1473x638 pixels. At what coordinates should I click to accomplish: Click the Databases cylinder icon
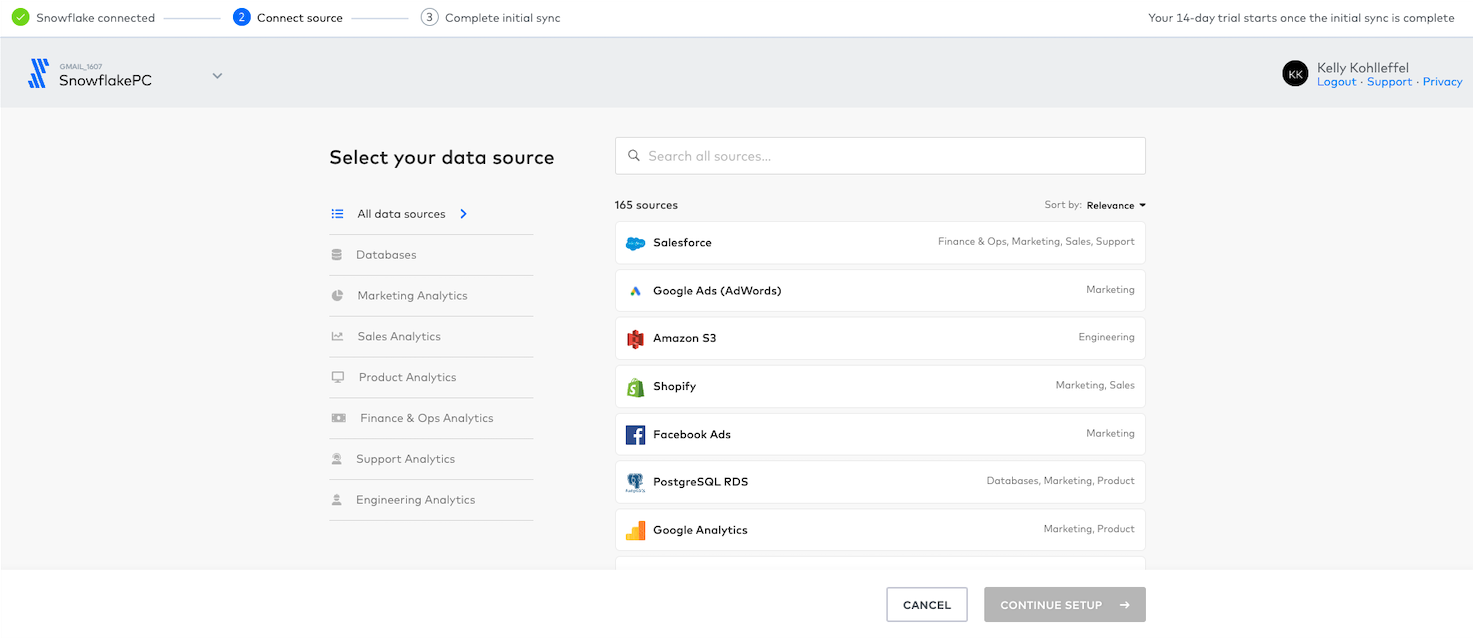click(x=337, y=255)
